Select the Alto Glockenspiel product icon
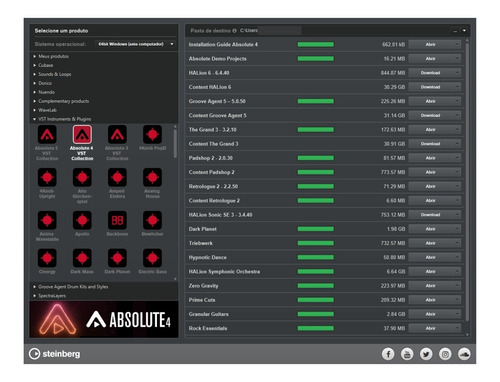The image size is (500, 382). click(82, 177)
